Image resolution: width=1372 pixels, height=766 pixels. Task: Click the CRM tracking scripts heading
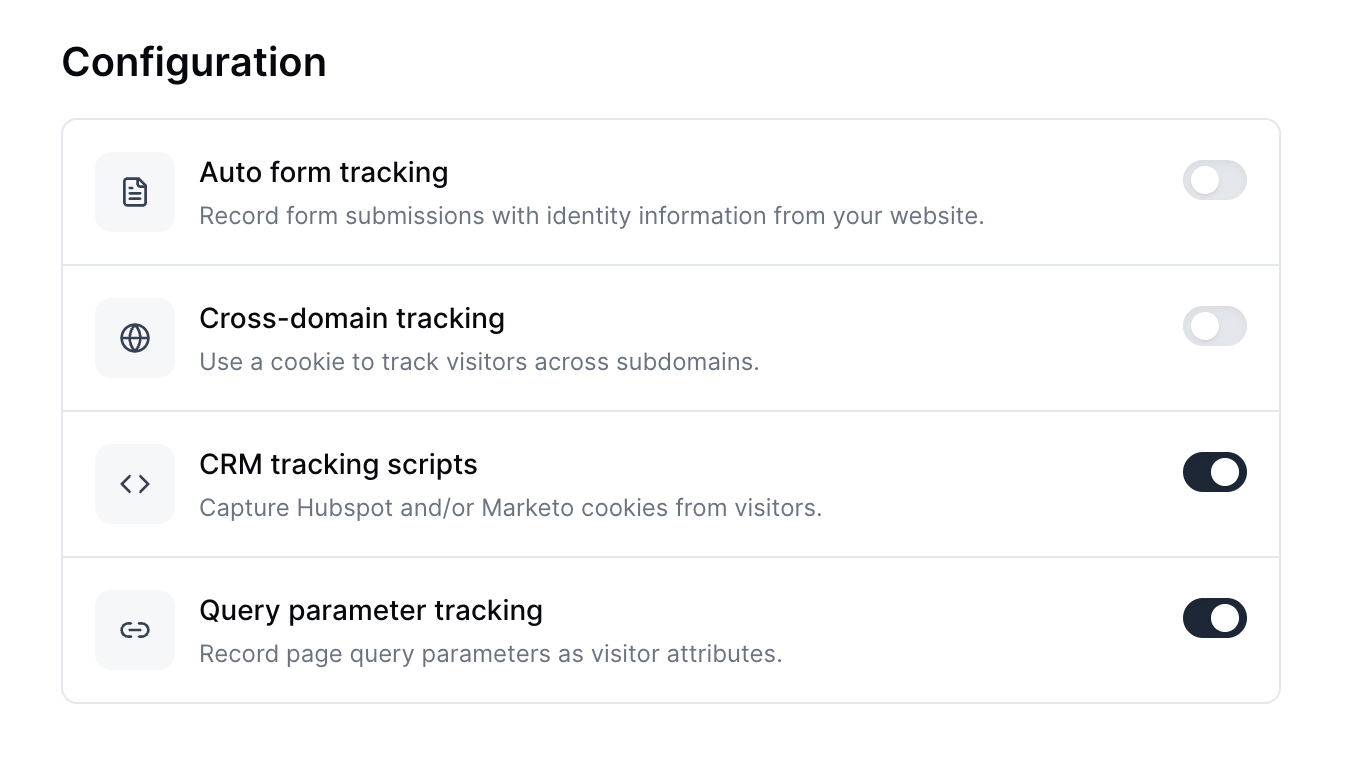click(x=338, y=465)
